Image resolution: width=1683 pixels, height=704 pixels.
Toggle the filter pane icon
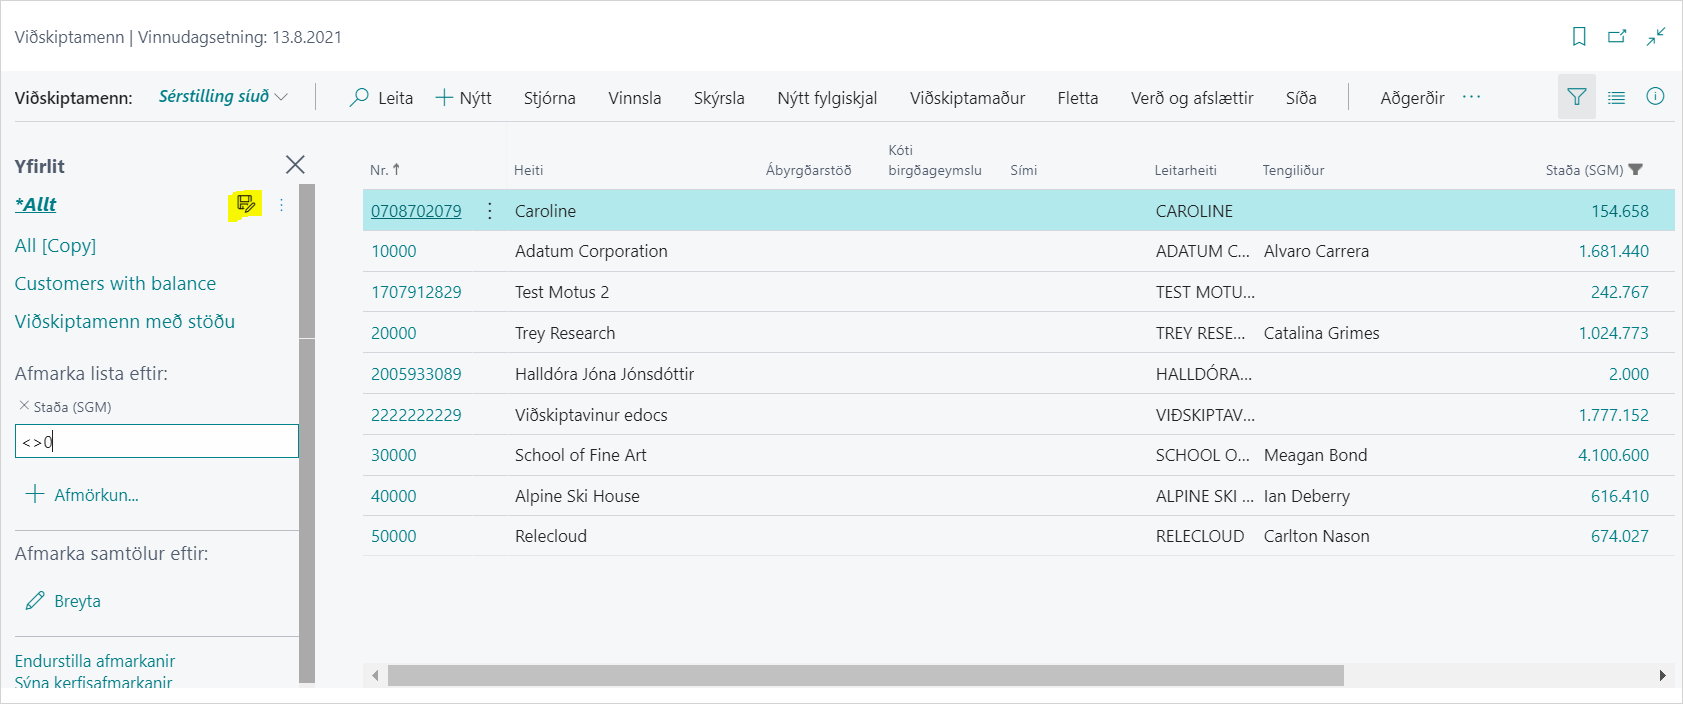click(1576, 97)
